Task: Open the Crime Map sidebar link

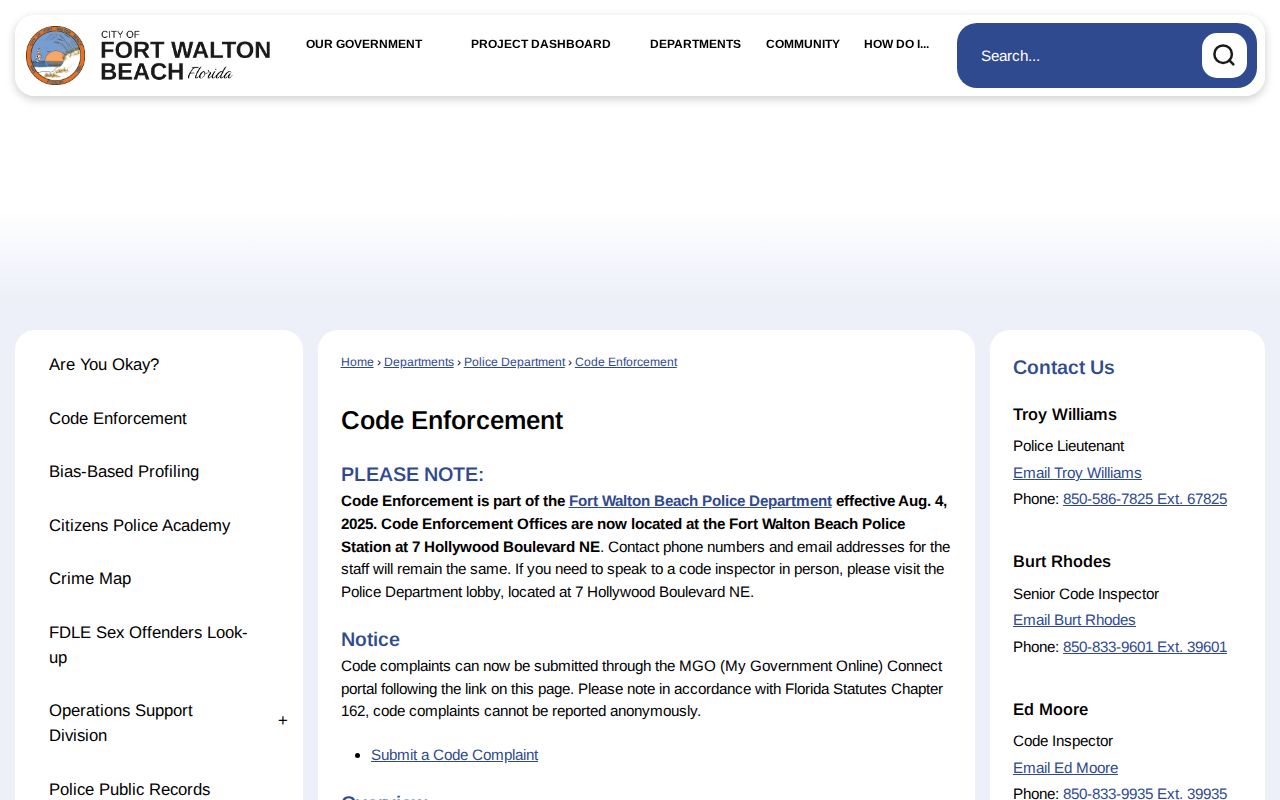Action: (90, 579)
